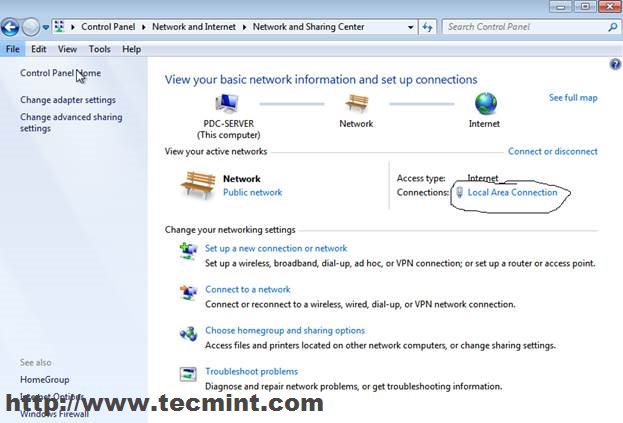The image size is (623, 423).
Task: Click the Troubleshoot problems icon
Action: pos(188,374)
